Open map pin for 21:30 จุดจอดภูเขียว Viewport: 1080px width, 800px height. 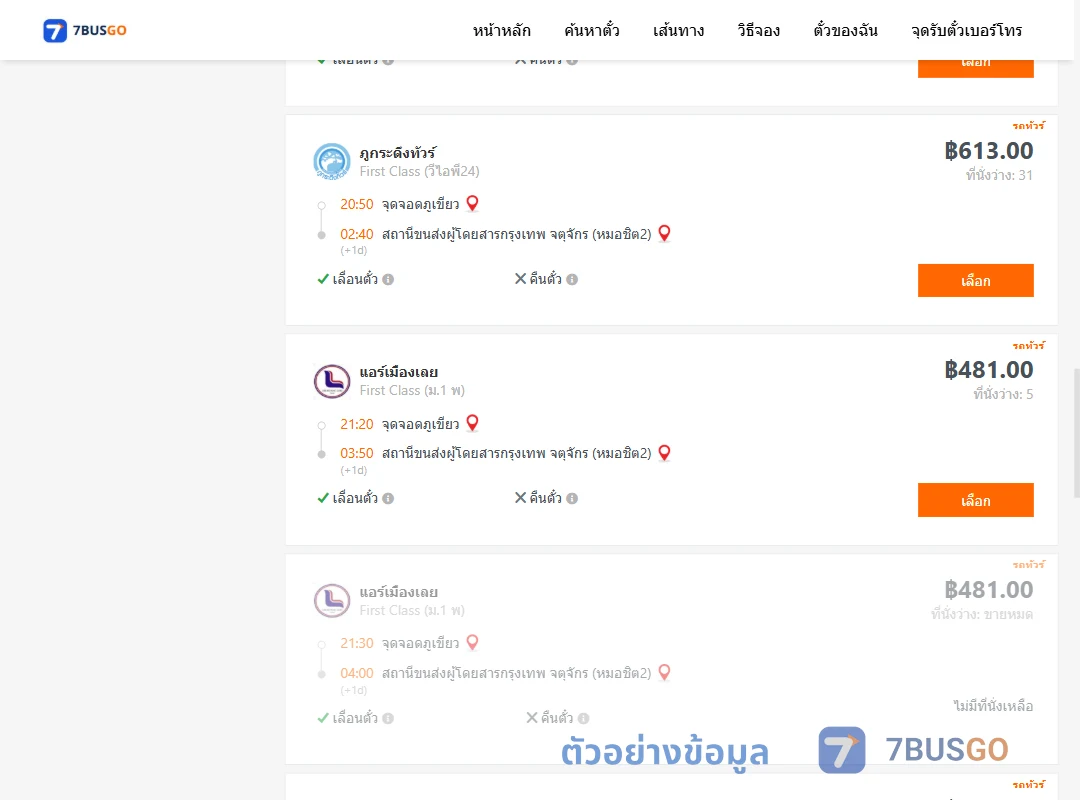pos(472,642)
